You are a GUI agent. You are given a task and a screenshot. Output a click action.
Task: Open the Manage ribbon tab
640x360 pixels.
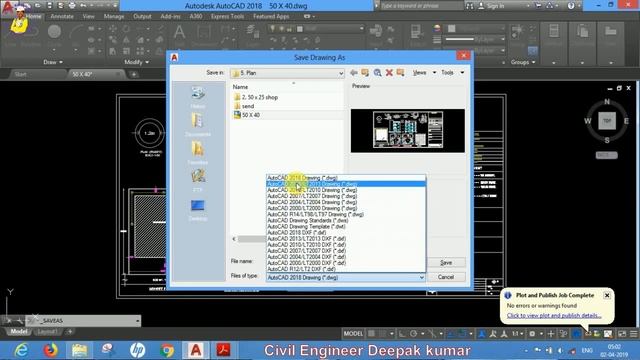[114, 16]
